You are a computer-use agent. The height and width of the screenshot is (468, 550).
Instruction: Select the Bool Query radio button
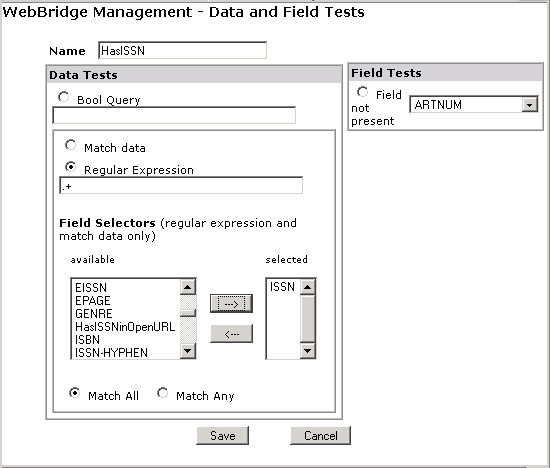(x=63, y=97)
